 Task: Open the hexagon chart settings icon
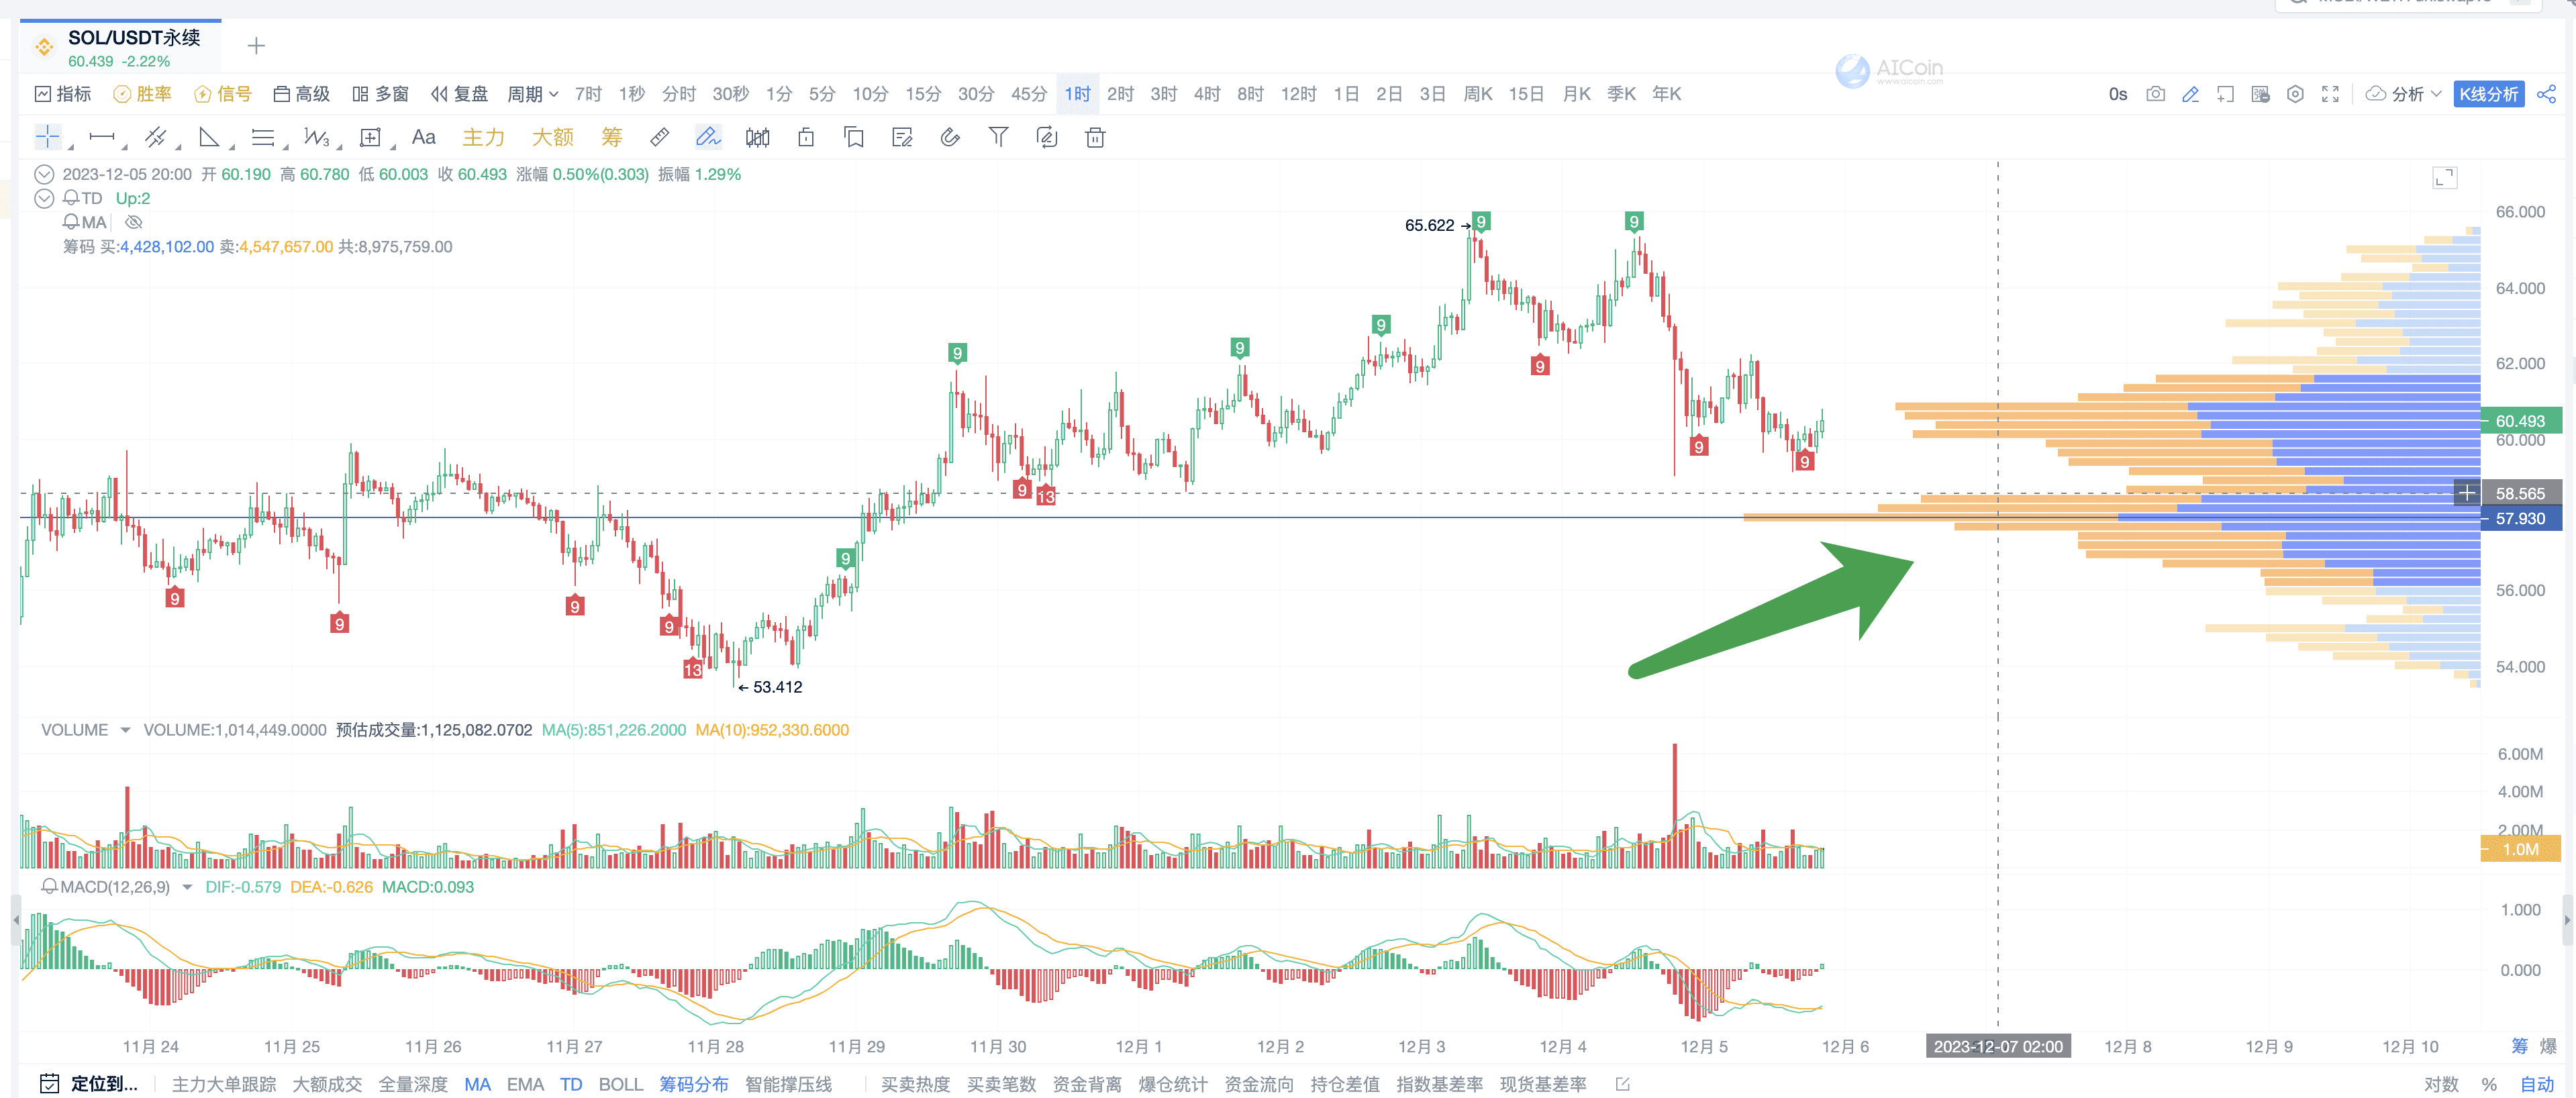click(2295, 94)
